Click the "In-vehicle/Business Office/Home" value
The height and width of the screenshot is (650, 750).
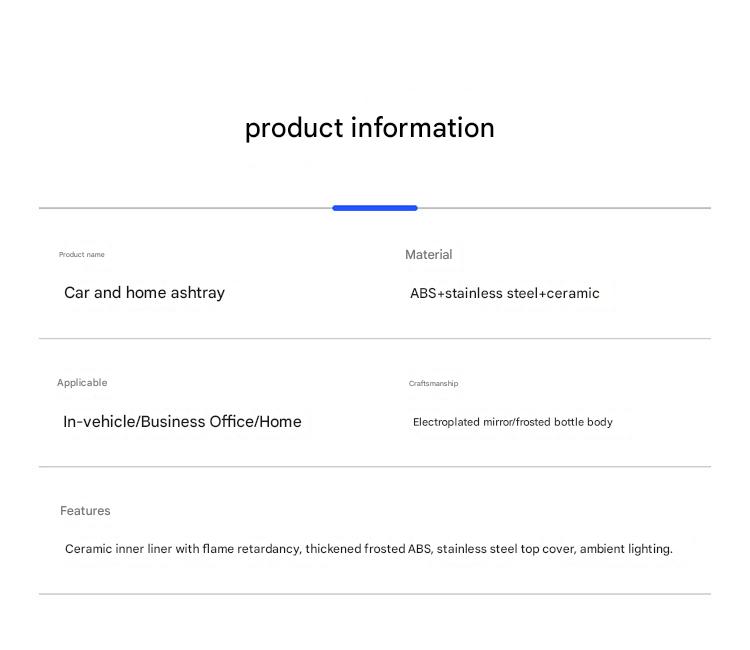tap(182, 422)
